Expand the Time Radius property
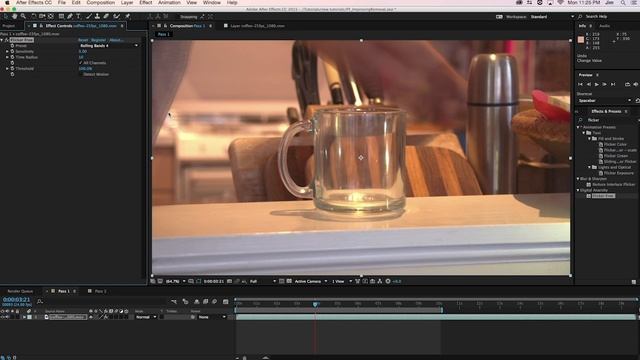Image resolution: width=640 pixels, height=360 pixels. tap(7, 57)
